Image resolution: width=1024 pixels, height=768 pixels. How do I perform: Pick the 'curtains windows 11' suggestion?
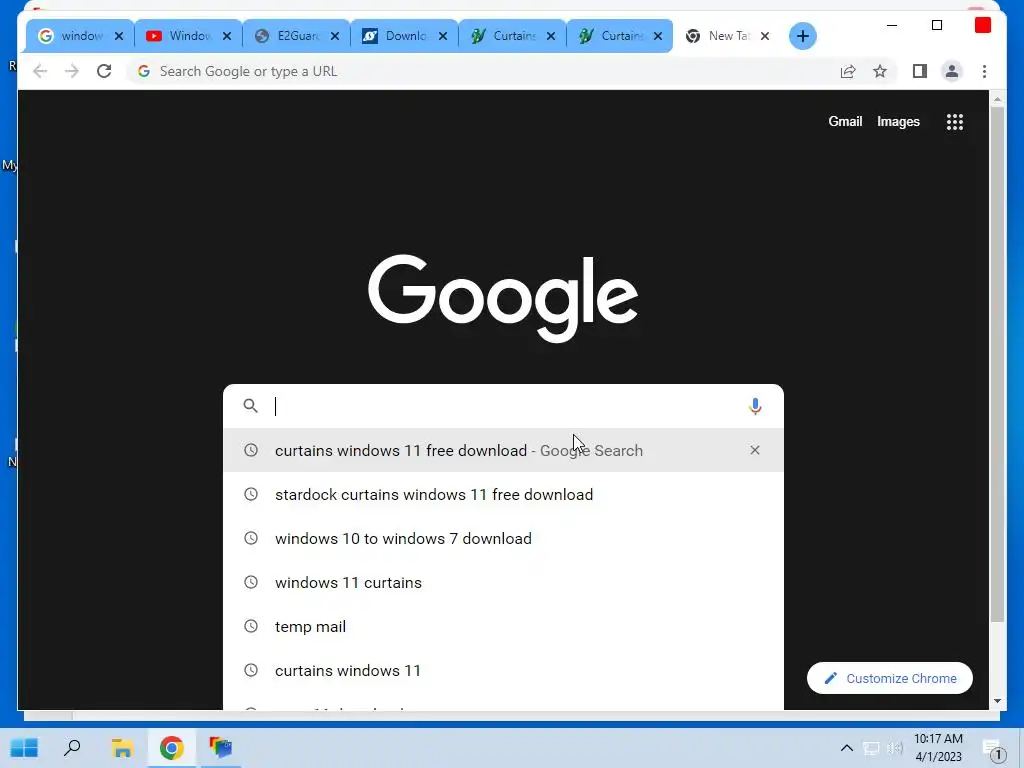tap(503, 671)
